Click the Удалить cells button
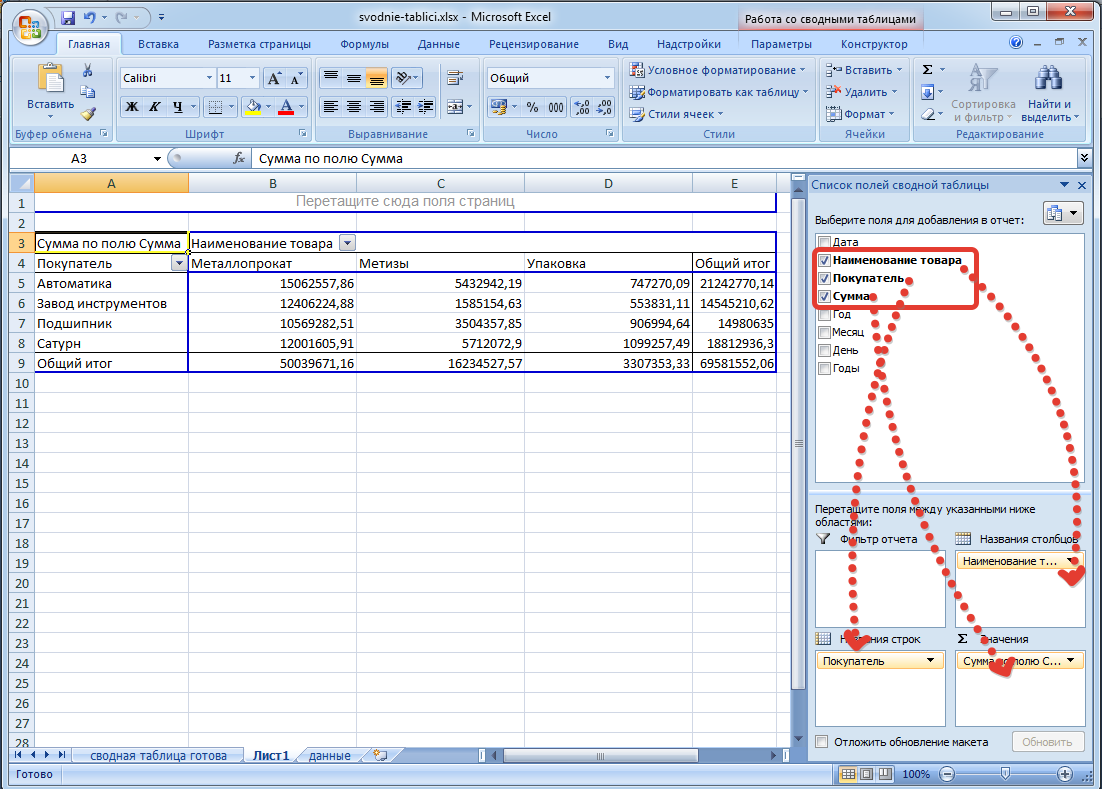Viewport: 1102px width, 789px height. [x=862, y=92]
